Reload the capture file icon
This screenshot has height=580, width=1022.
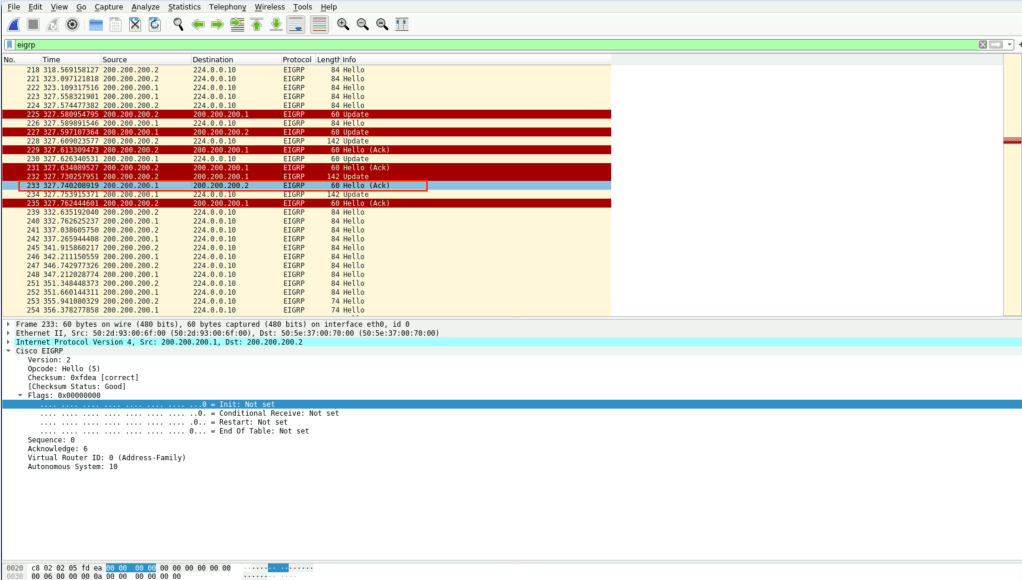point(154,24)
